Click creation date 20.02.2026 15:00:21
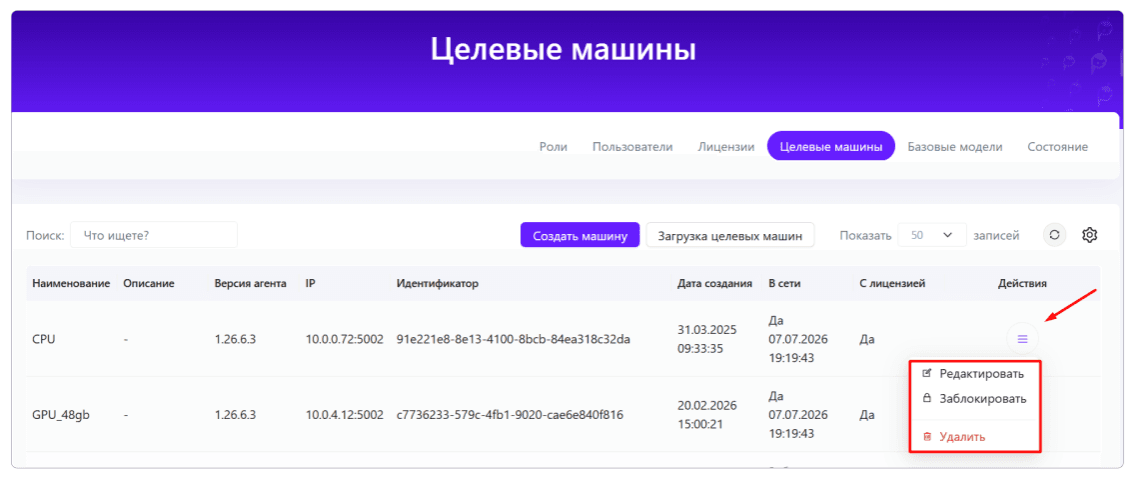This screenshot has height=477, width=1134. tap(707, 415)
